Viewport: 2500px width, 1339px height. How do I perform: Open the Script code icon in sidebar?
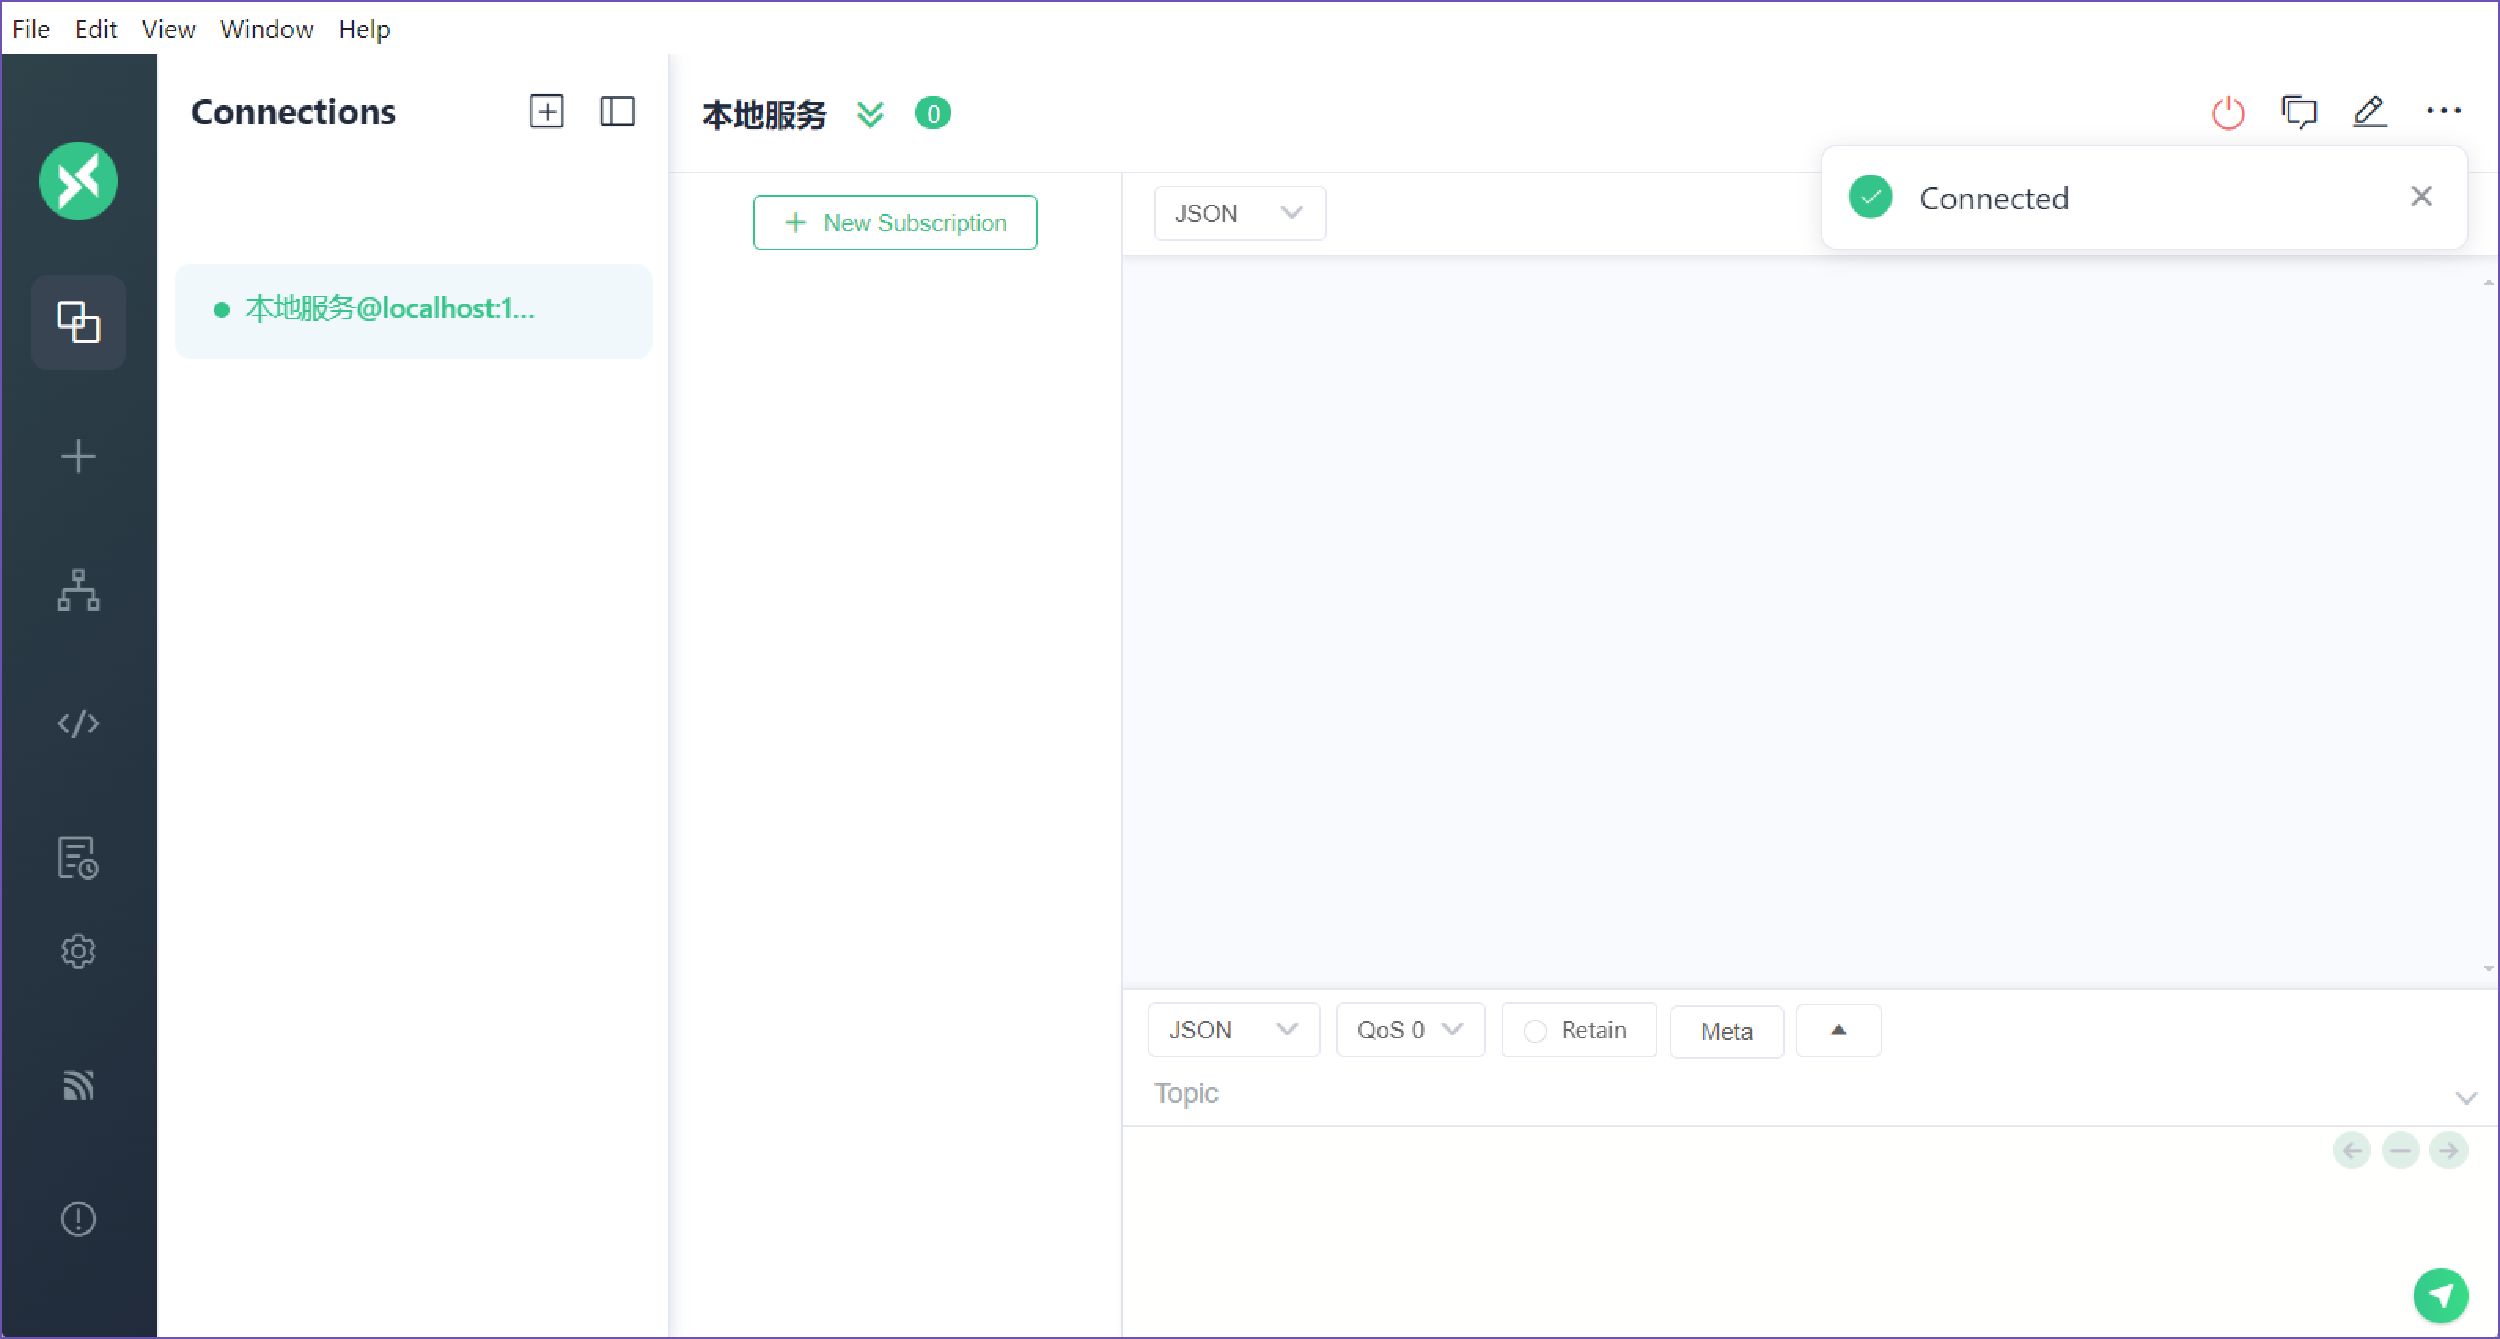78,723
